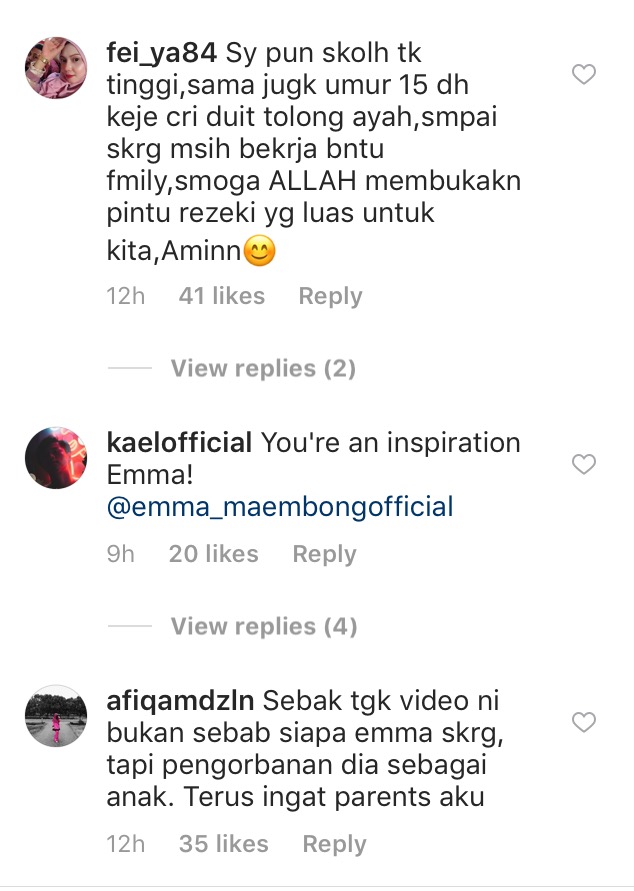Viewport: 634px width, 891px height.
Task: Tap the afiqamdzln username
Action: (x=180, y=699)
